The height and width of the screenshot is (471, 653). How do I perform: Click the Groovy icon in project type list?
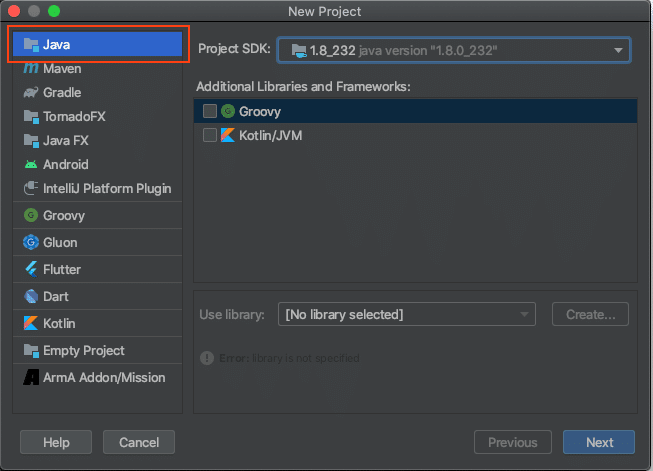coord(31,215)
